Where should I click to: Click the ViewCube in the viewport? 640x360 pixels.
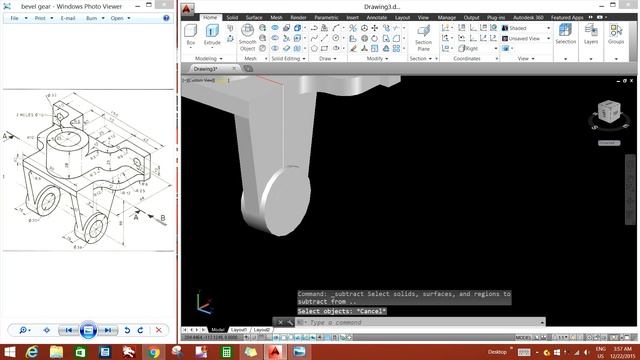tap(609, 111)
